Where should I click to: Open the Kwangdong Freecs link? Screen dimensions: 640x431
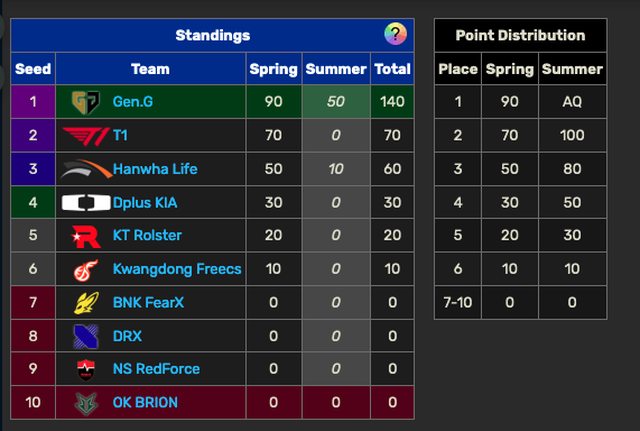point(177,269)
